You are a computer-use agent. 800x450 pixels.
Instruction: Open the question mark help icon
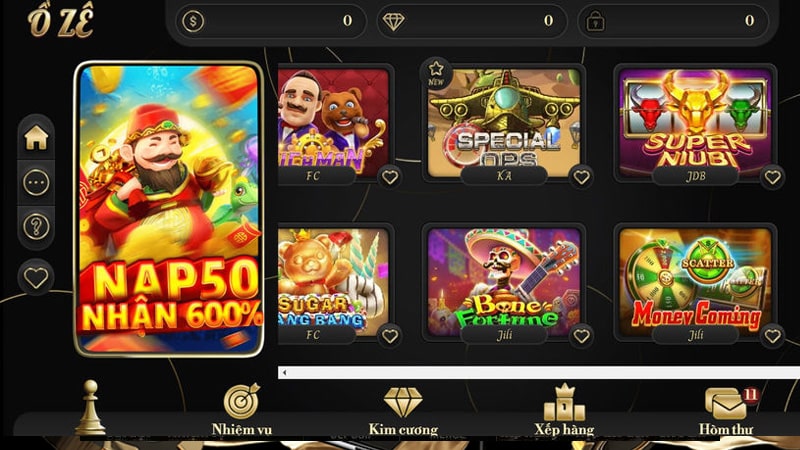pyautogui.click(x=36, y=226)
